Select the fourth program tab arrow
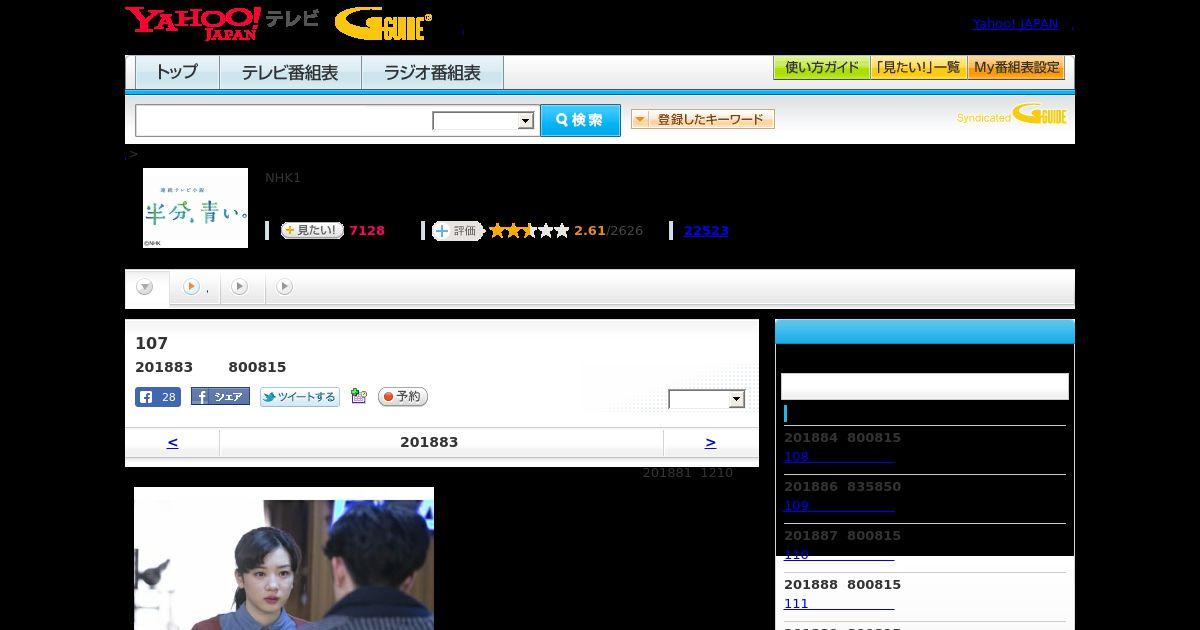Viewport: 1200px width, 630px height. (x=285, y=287)
